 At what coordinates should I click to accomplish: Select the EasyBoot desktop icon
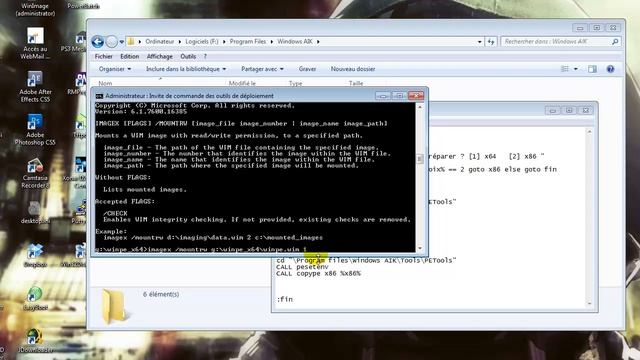click(35, 299)
